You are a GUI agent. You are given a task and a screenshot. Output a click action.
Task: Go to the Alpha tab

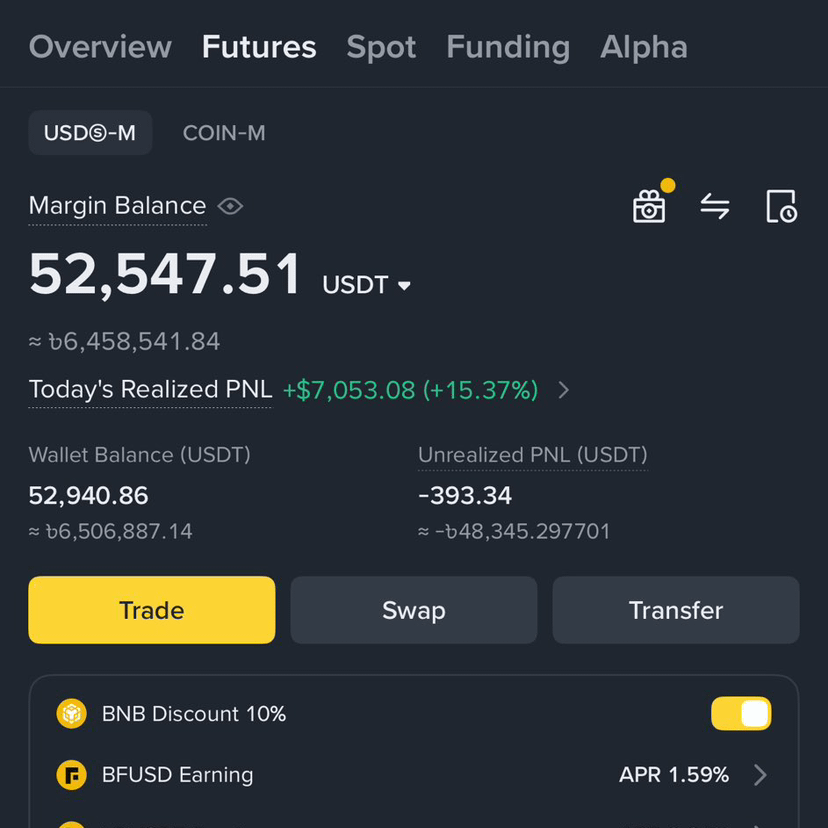tap(644, 46)
